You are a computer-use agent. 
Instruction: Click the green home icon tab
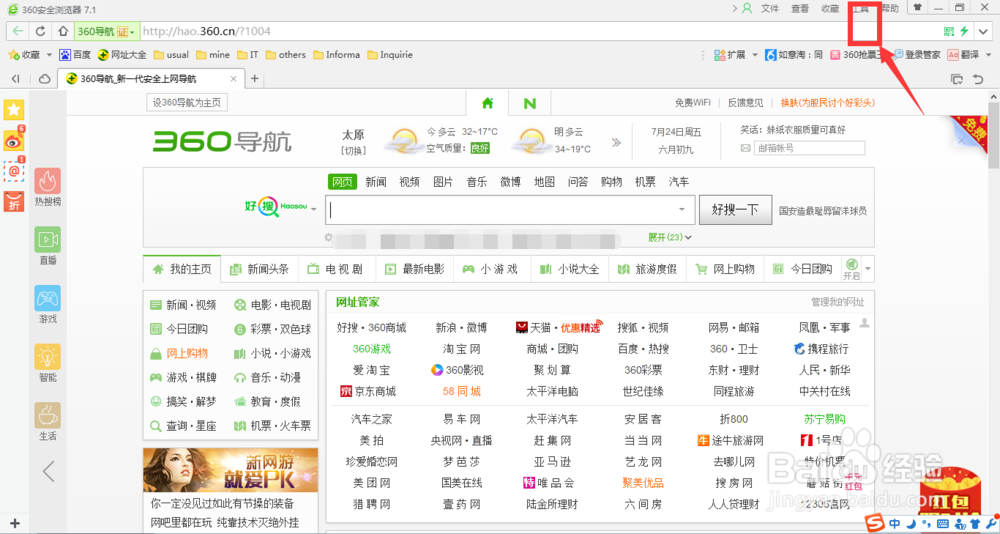coord(487,103)
